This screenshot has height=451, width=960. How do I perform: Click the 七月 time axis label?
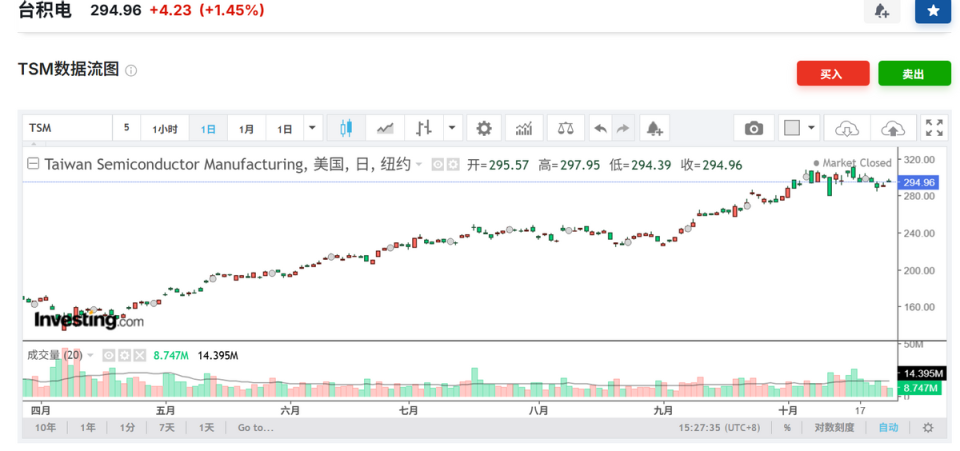[x=410, y=409]
